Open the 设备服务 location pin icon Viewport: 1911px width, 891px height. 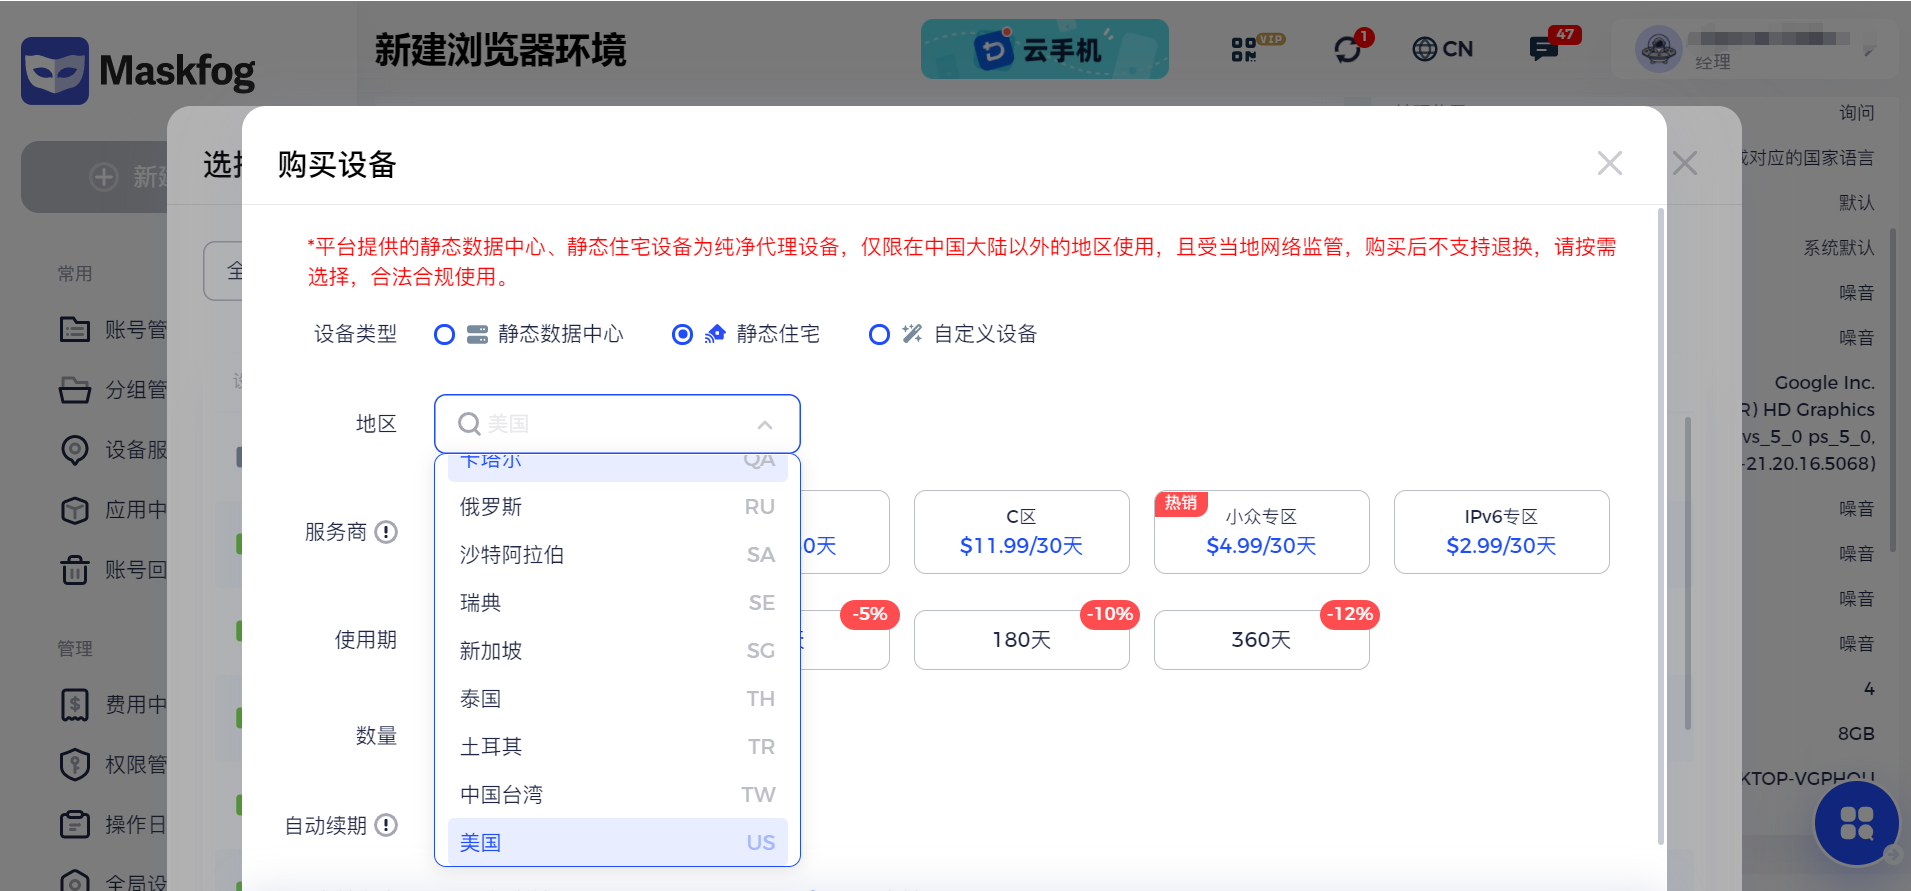[x=75, y=449]
